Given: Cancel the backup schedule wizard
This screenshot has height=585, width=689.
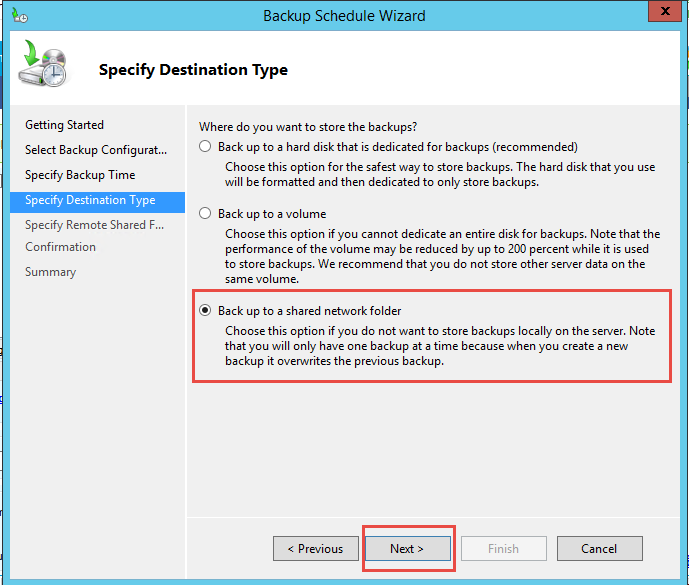Looking at the screenshot, I should click(599, 548).
